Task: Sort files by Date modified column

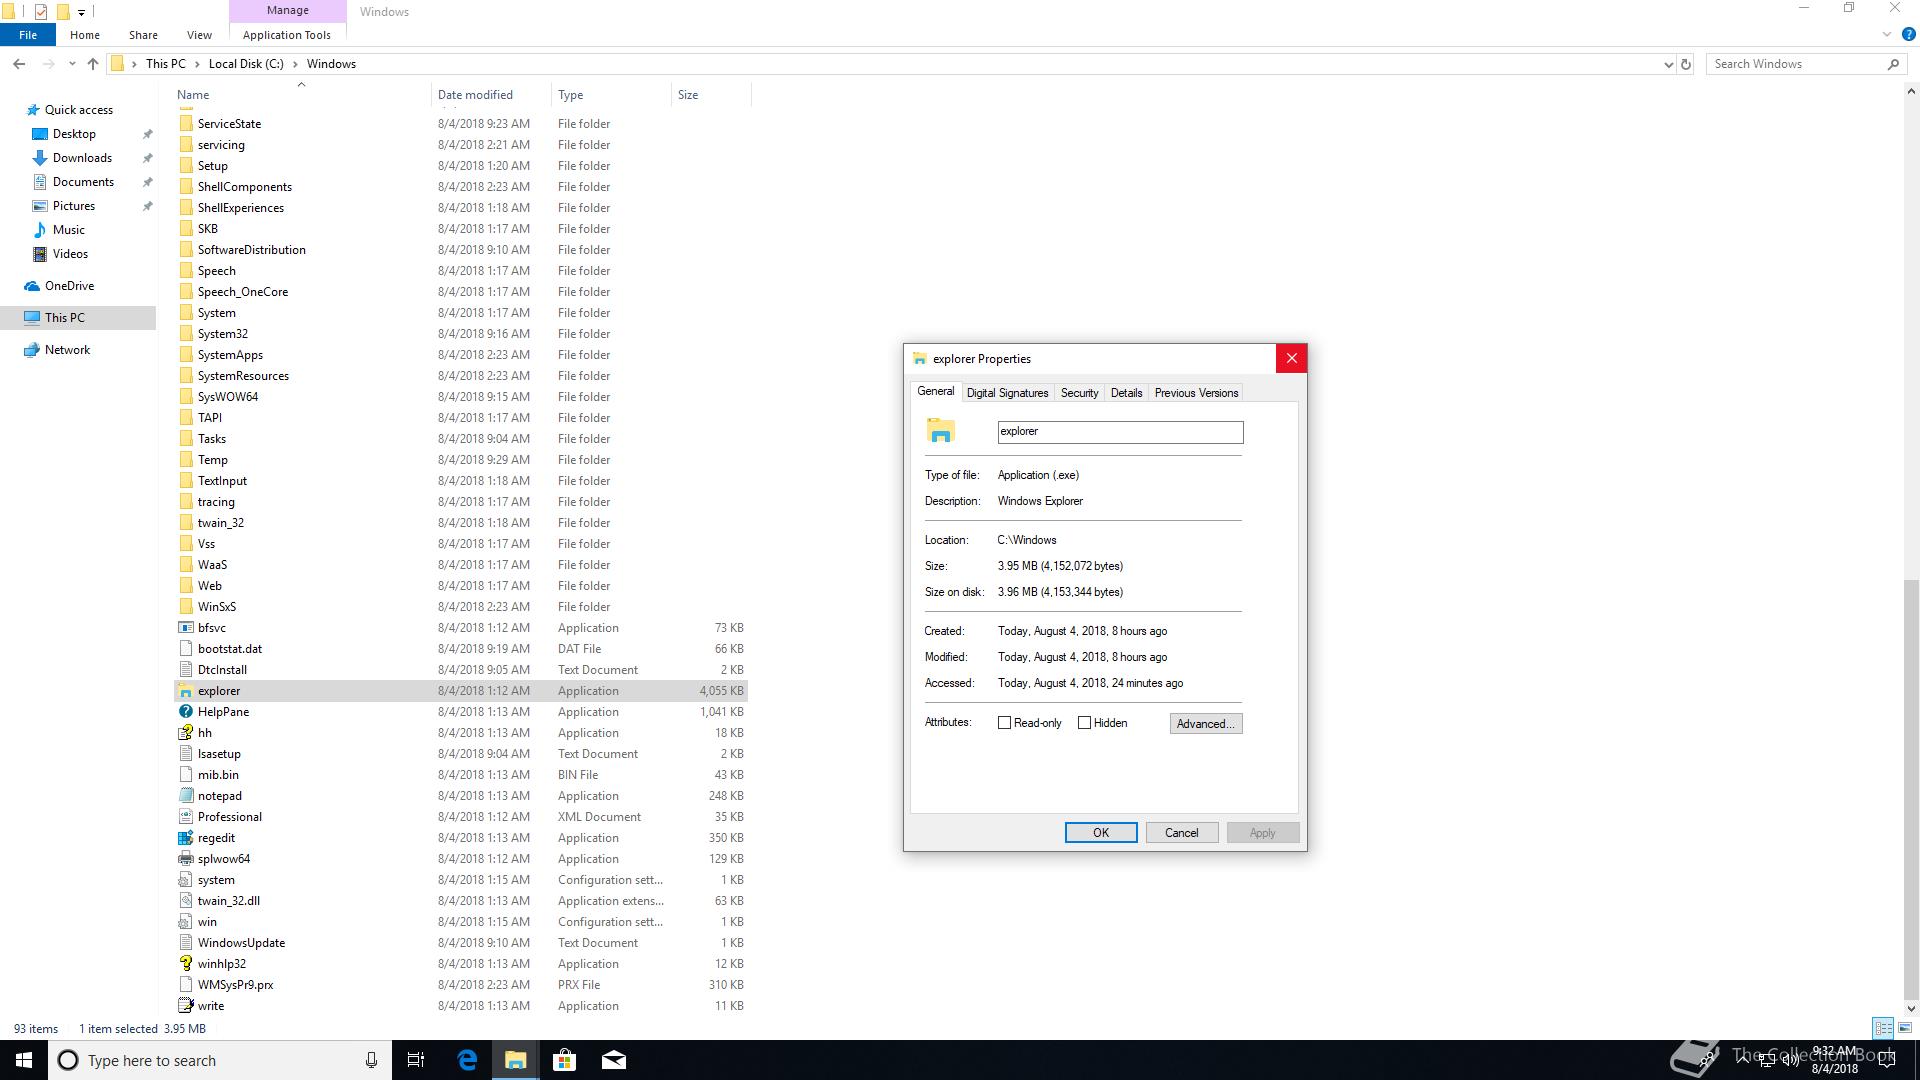Action: point(491,95)
